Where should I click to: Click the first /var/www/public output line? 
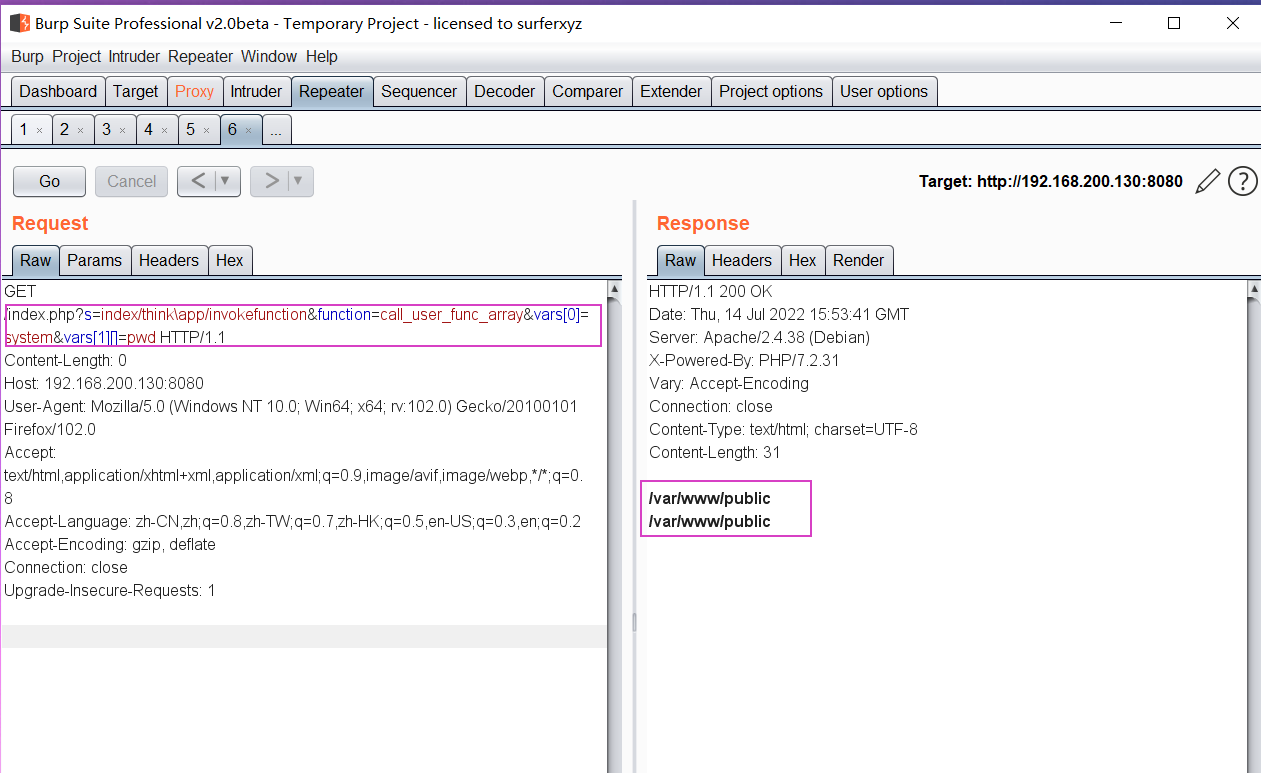click(710, 499)
